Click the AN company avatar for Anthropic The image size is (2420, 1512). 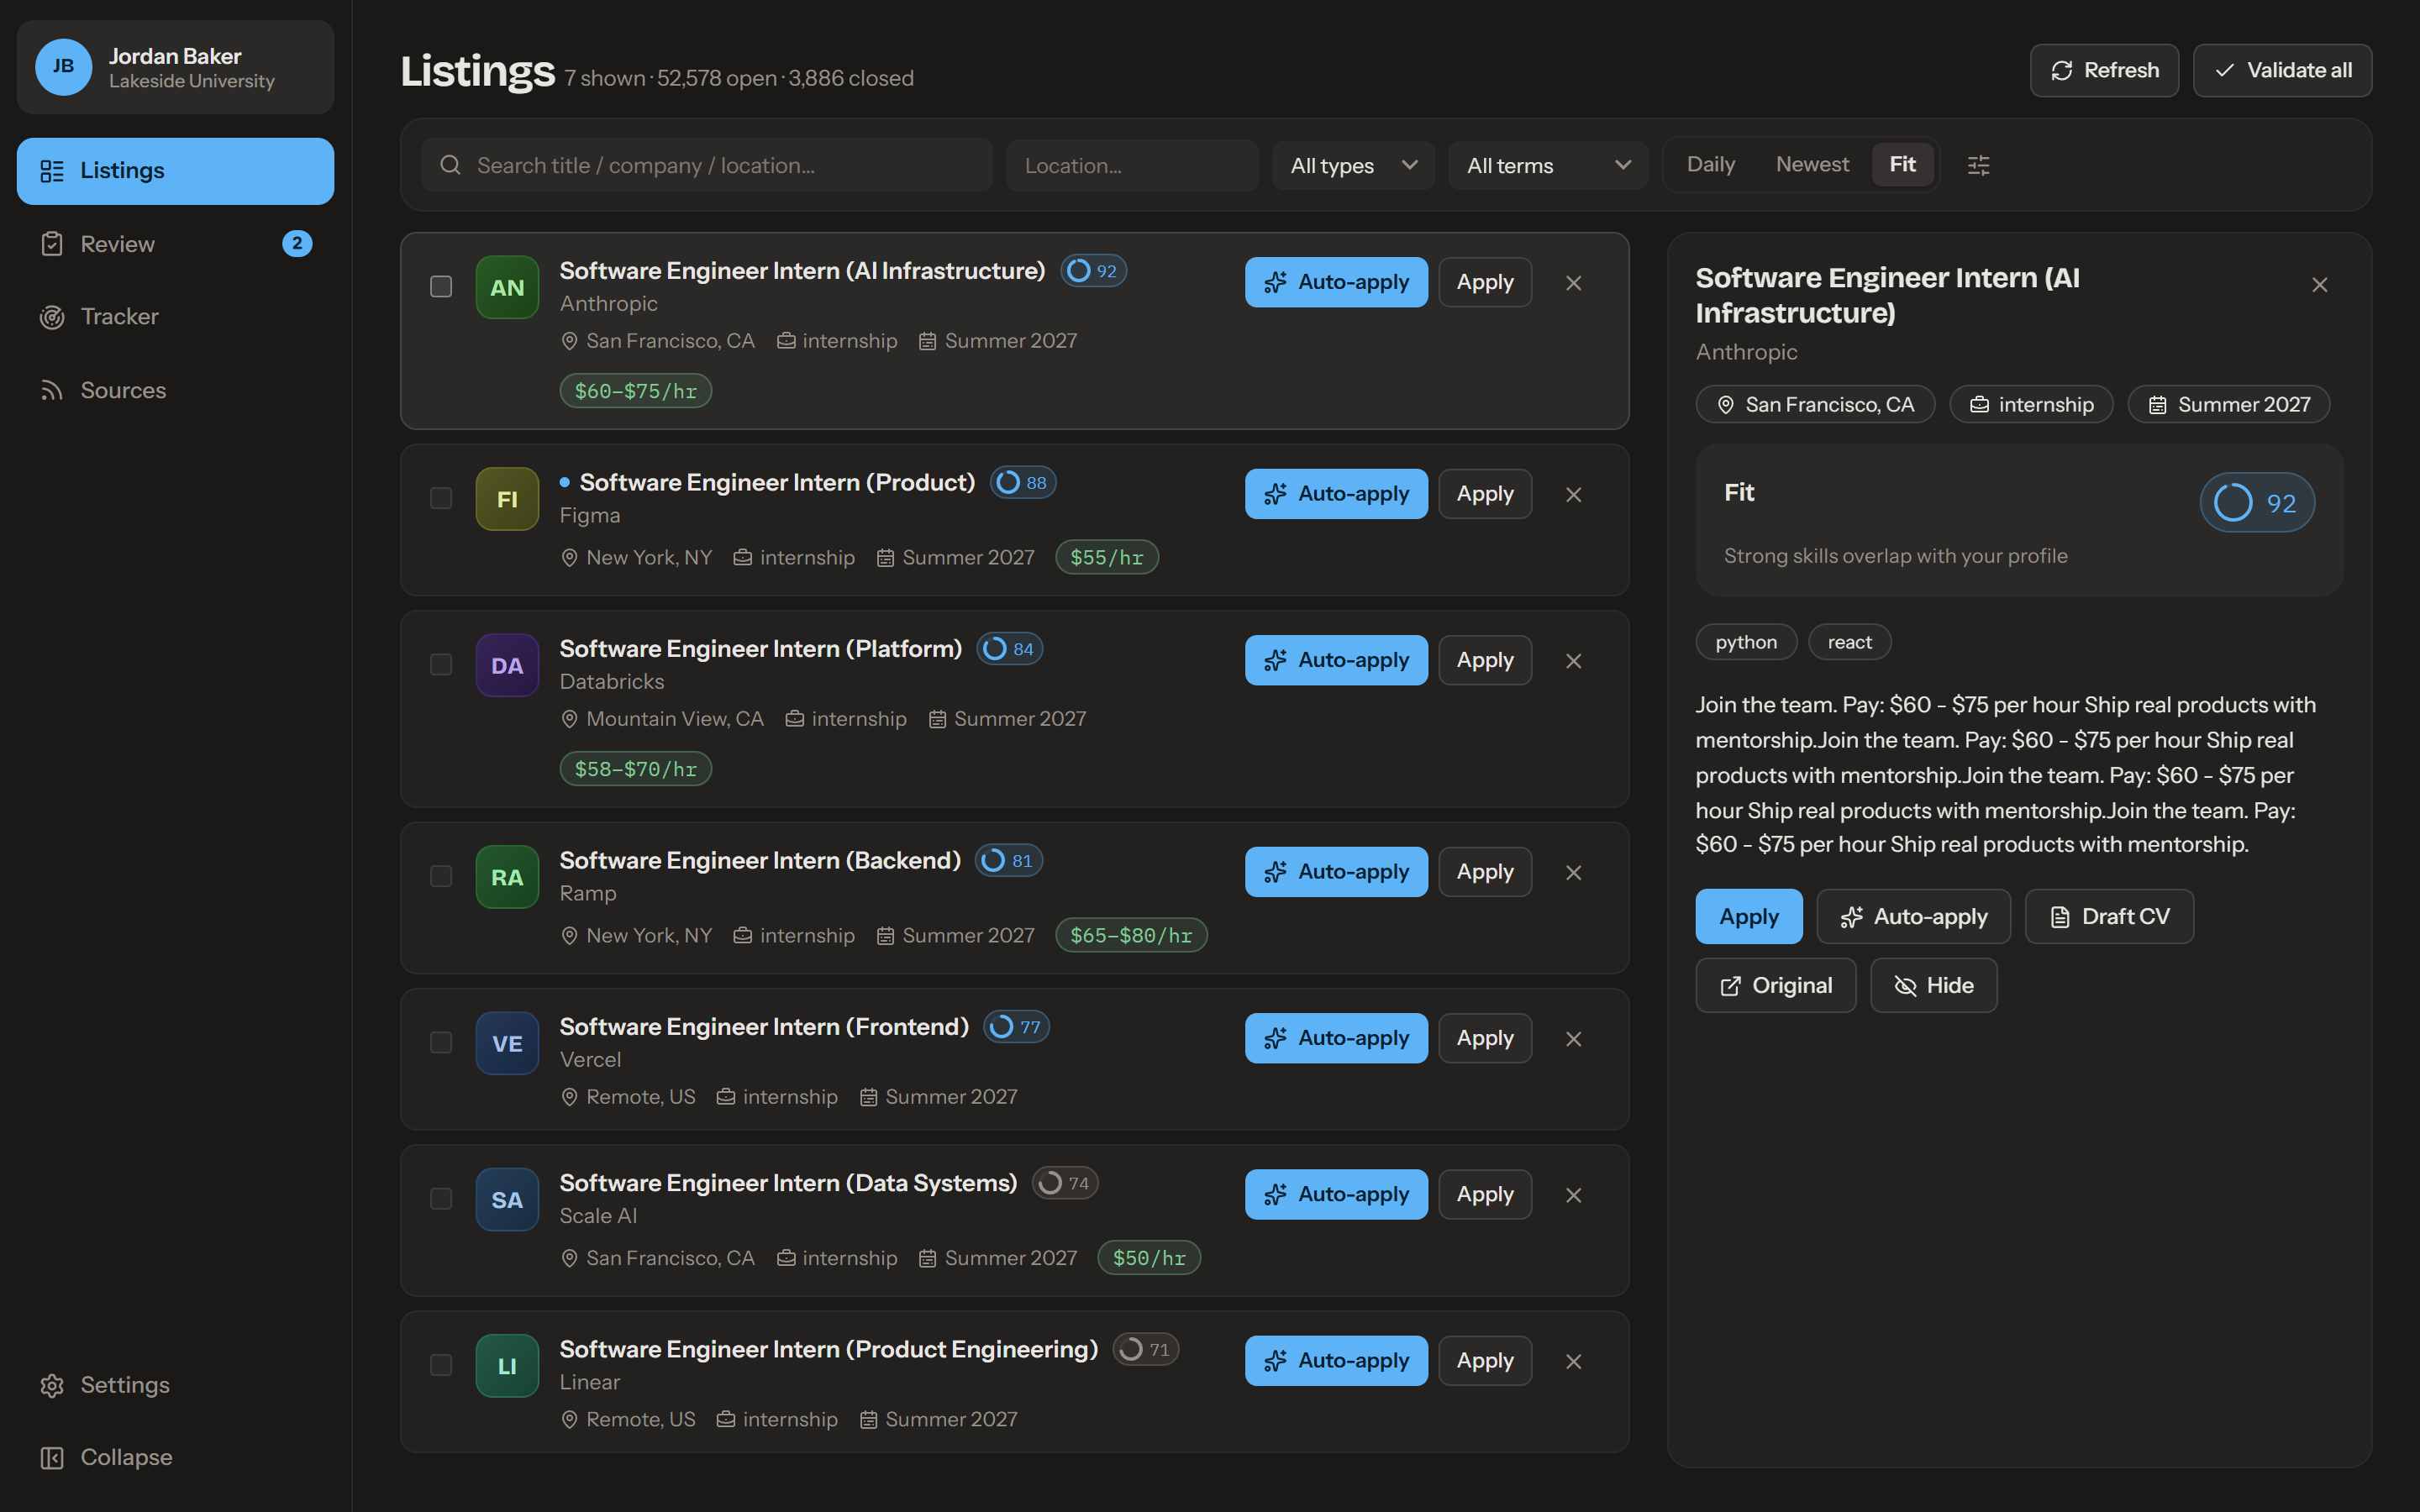[507, 288]
